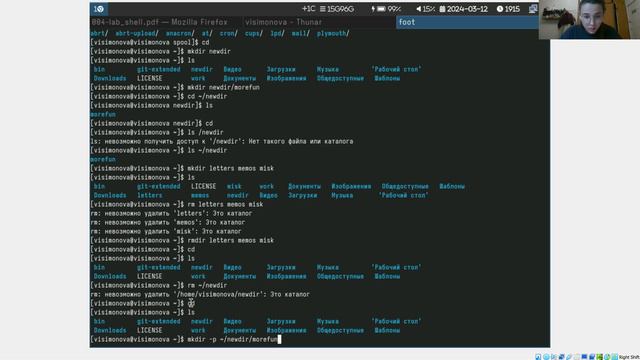
Task: Click the 'rmdir letters memos misk' command
Action: tap(231, 240)
